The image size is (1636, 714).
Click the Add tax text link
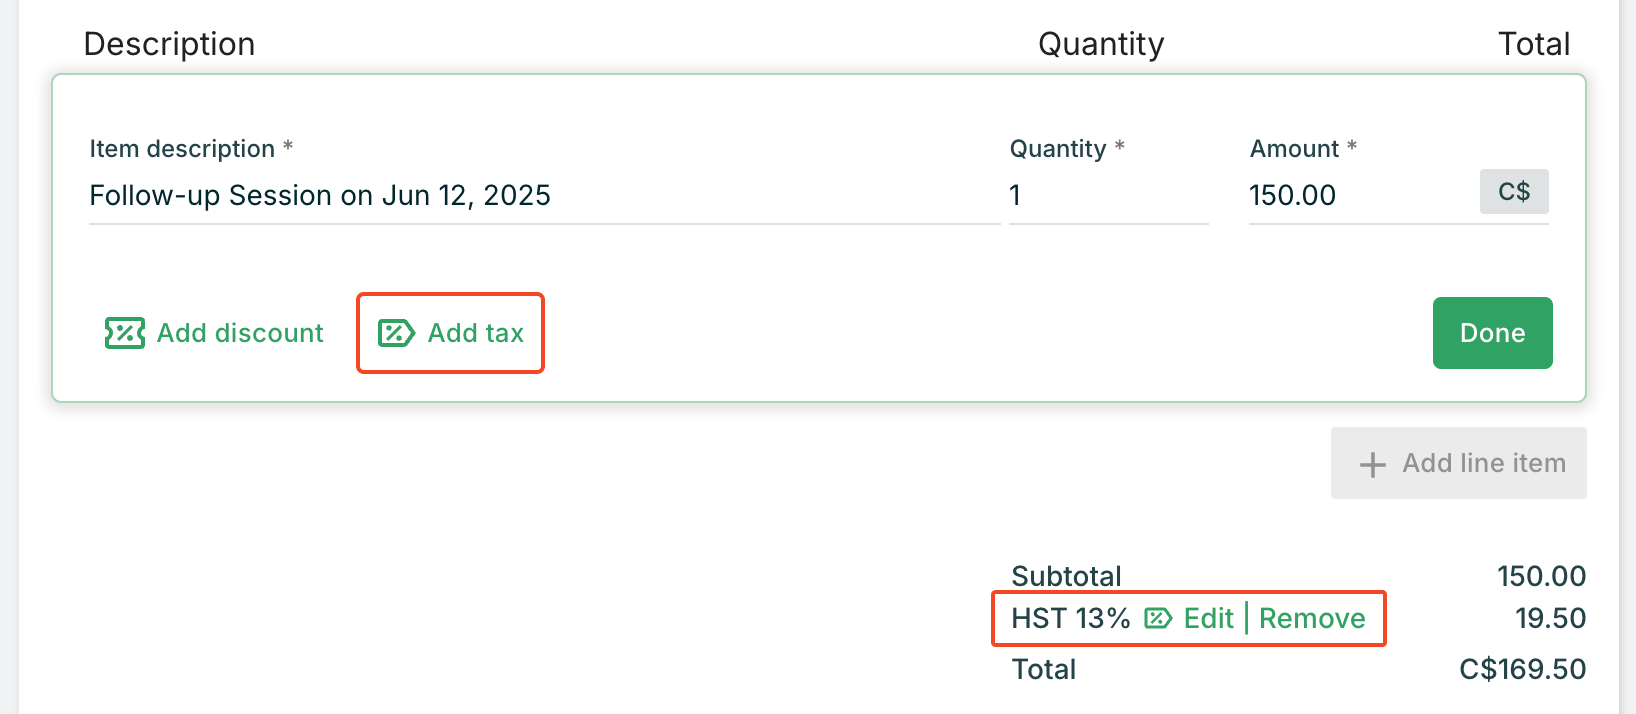476,333
